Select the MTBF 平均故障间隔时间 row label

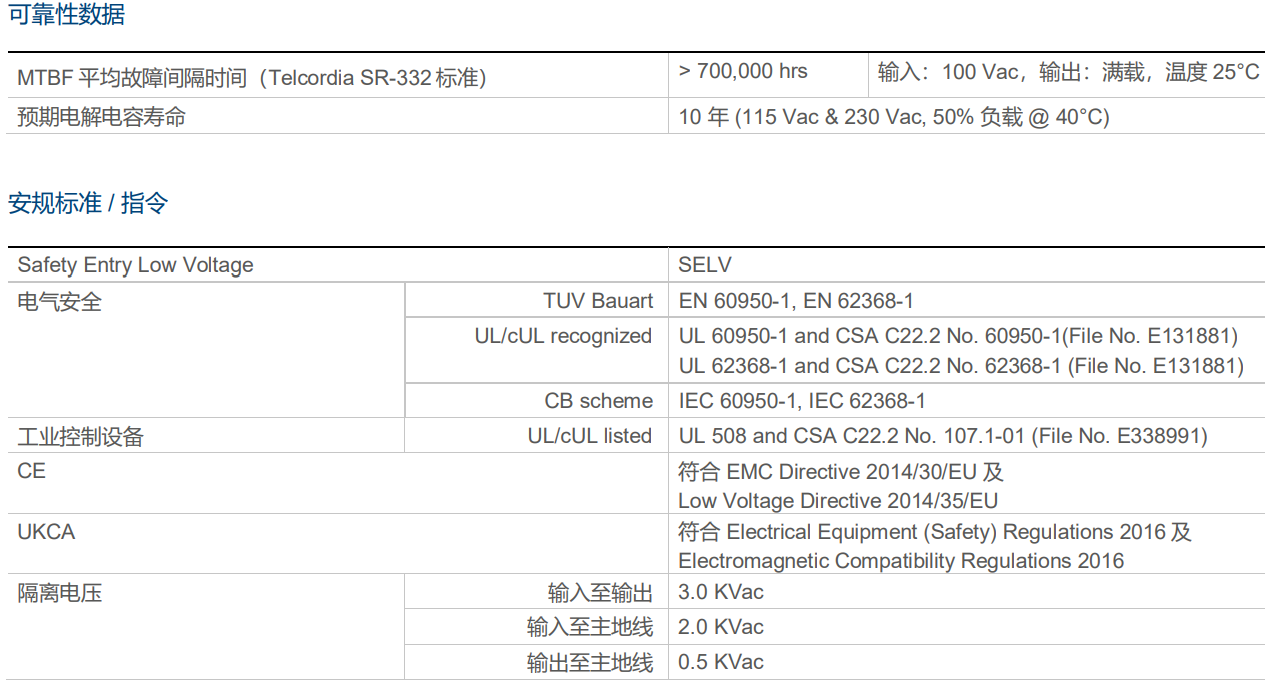click(x=252, y=77)
